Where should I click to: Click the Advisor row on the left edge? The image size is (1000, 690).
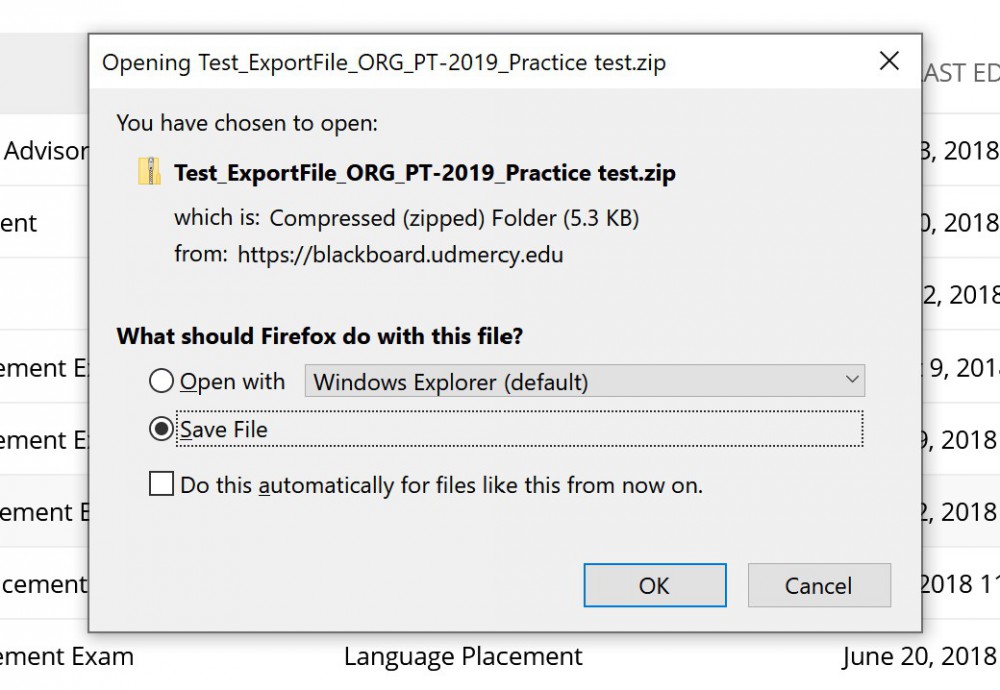click(x=45, y=151)
